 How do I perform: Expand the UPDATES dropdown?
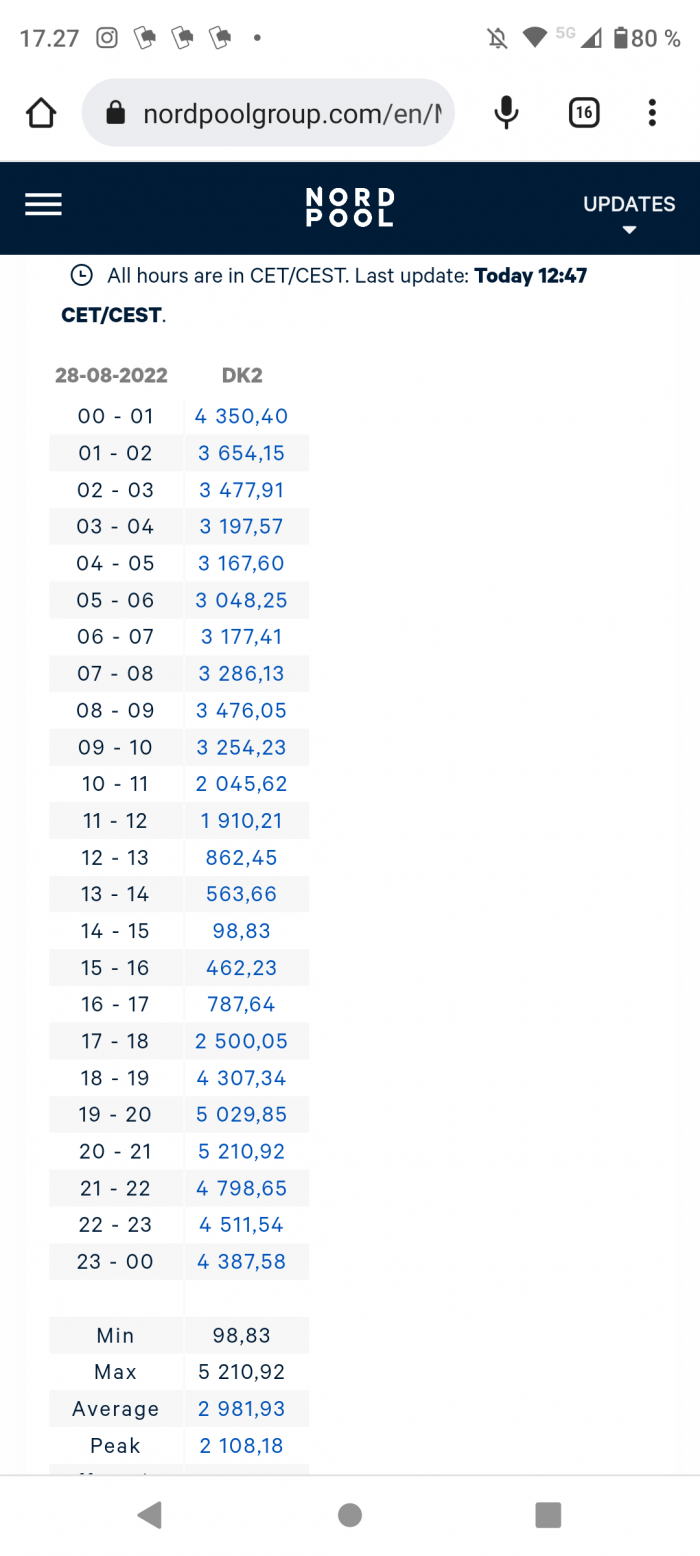[x=629, y=213]
